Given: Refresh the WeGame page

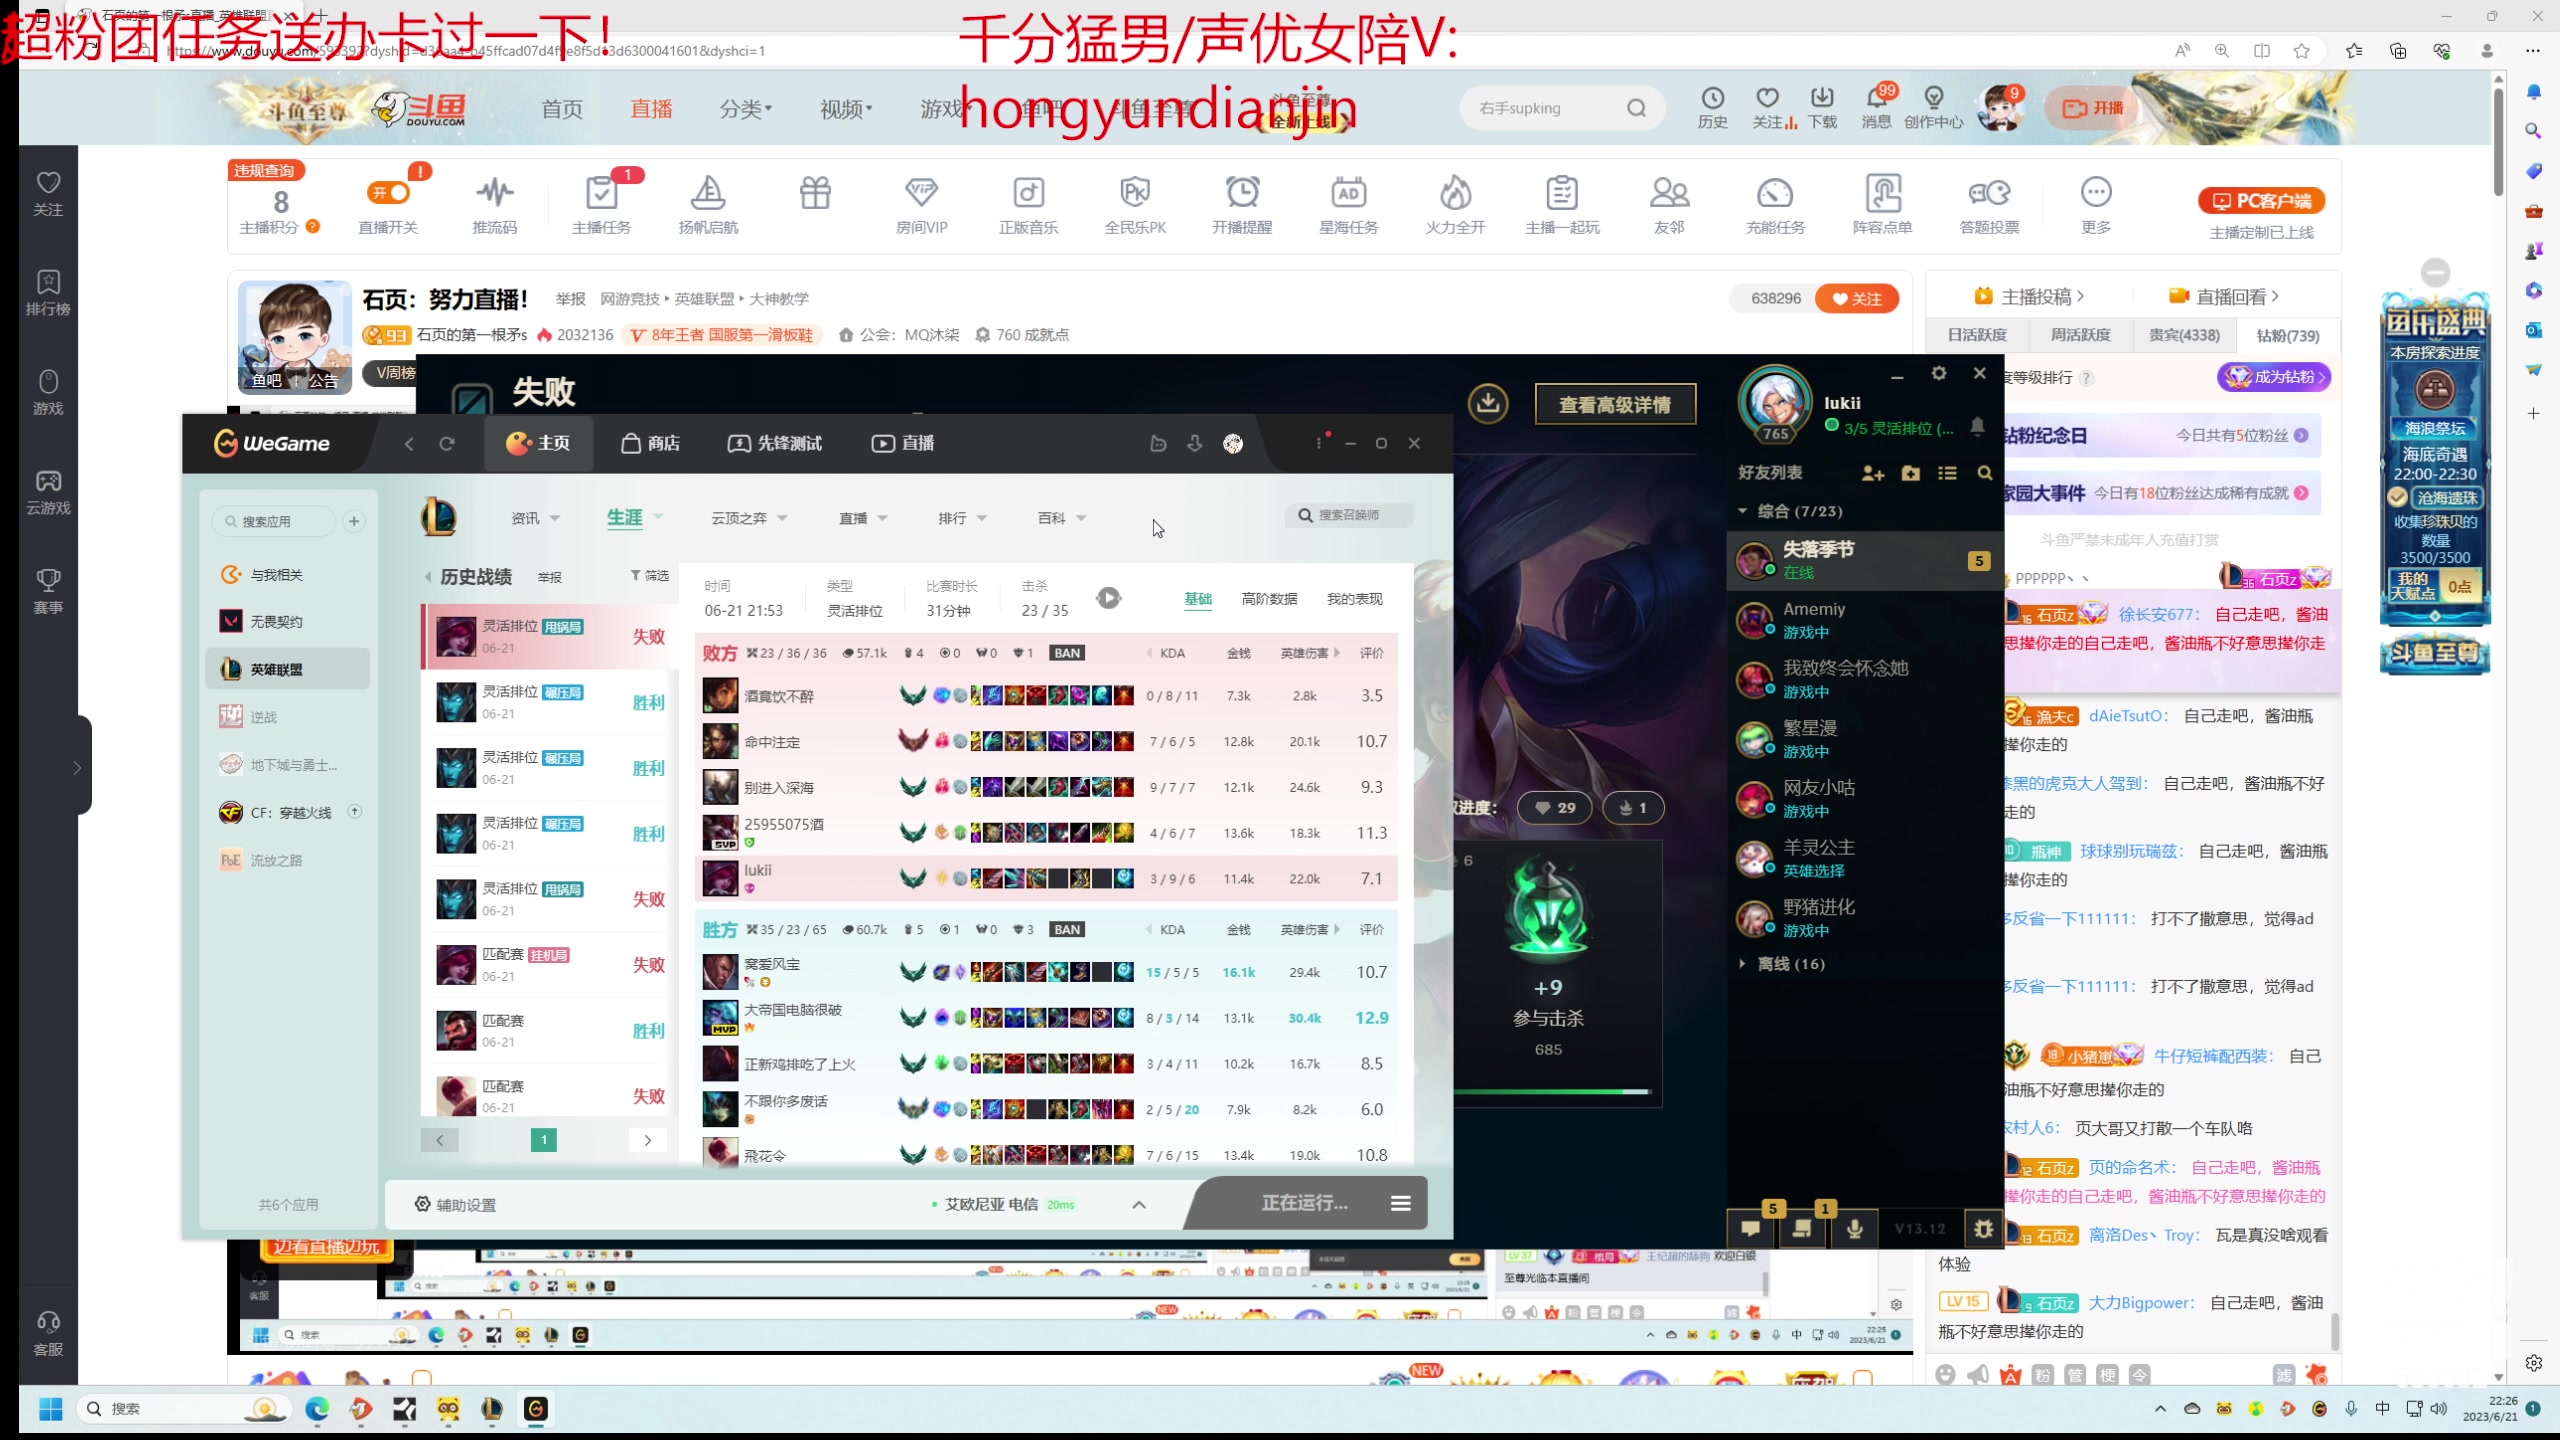Looking at the screenshot, I should coord(447,444).
